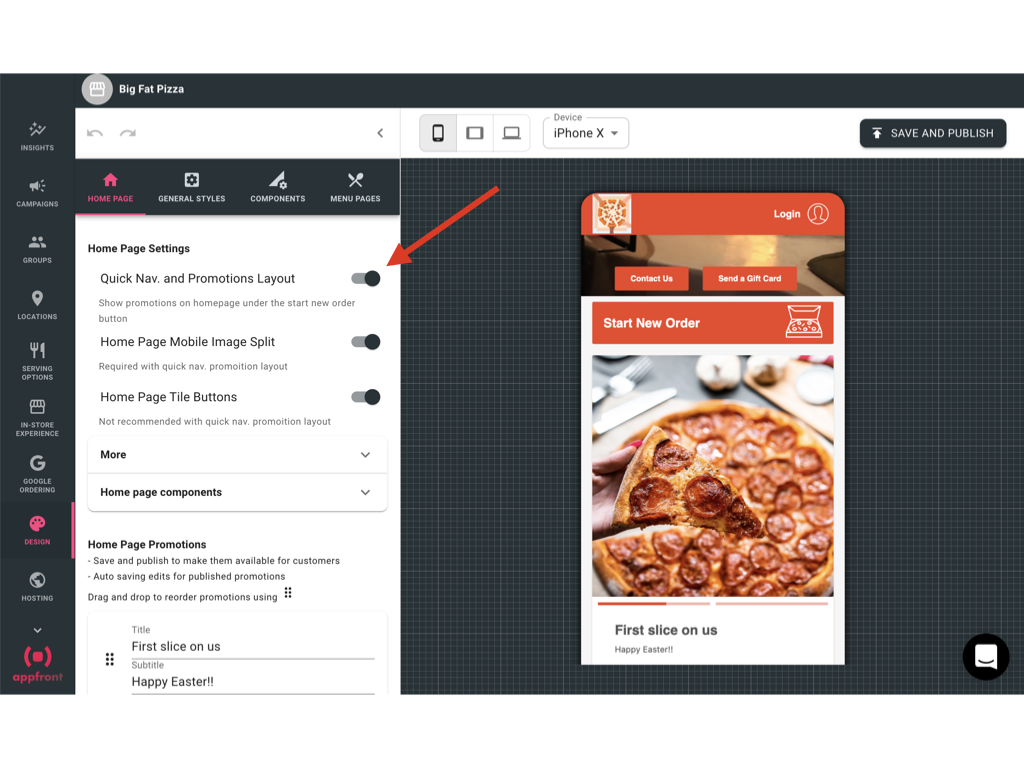
Task: Click the Big Fat Pizza store name
Action: (152, 89)
